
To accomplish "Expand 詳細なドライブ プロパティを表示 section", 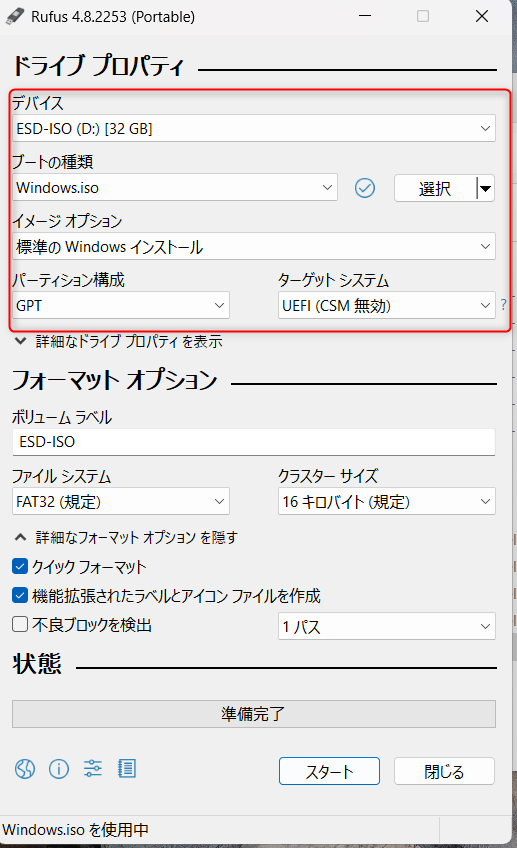I will click(x=118, y=341).
